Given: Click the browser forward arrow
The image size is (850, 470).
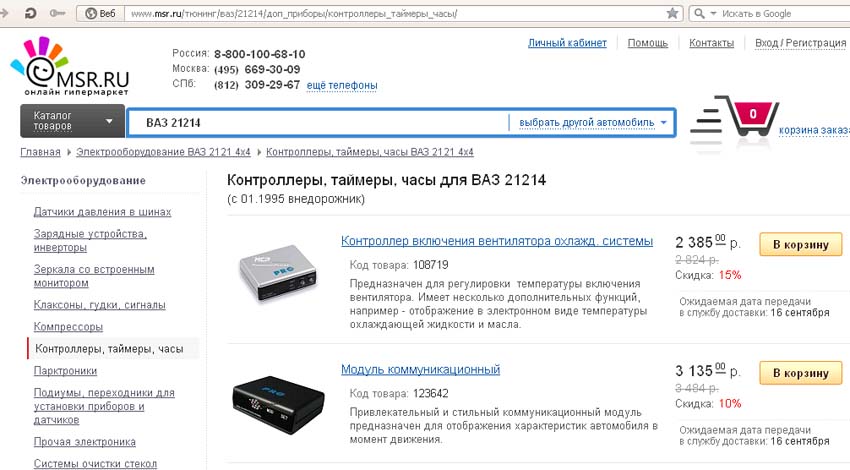Looking at the screenshot, I should (x=4, y=13).
